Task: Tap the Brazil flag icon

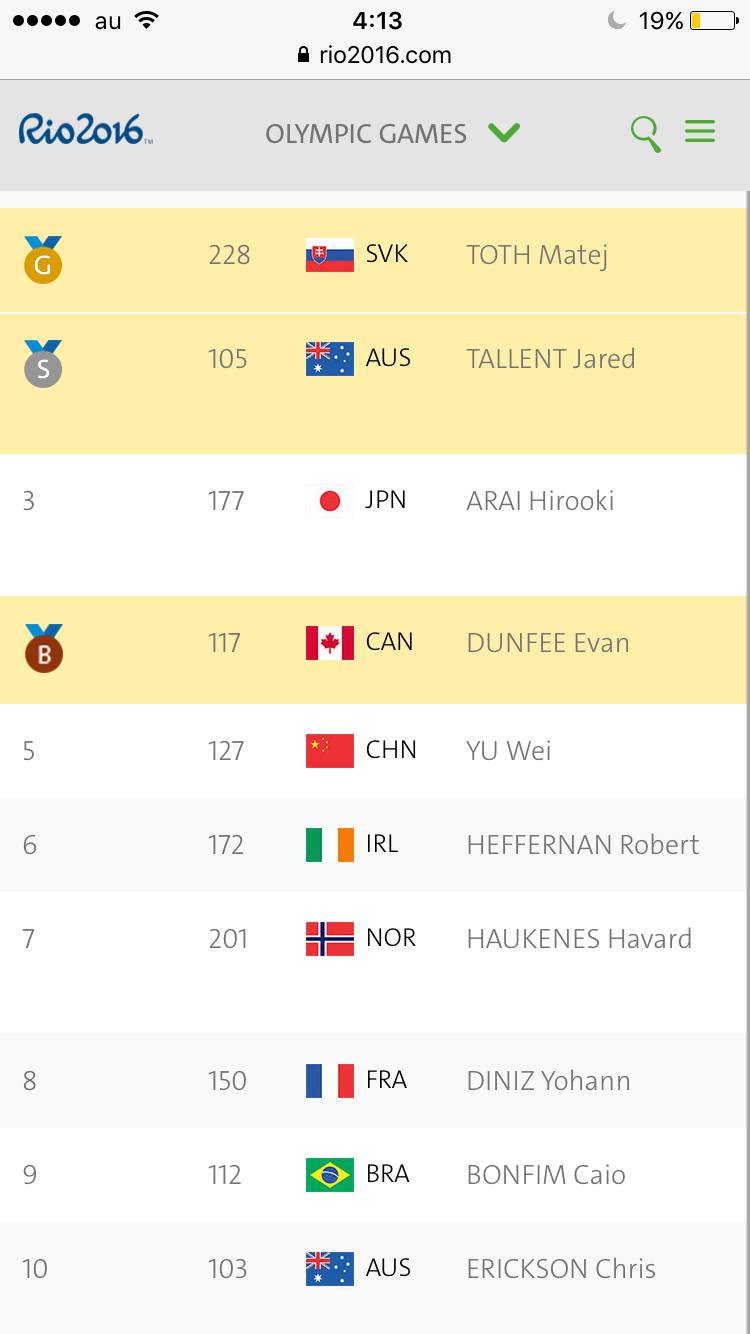Action: 330,1175
